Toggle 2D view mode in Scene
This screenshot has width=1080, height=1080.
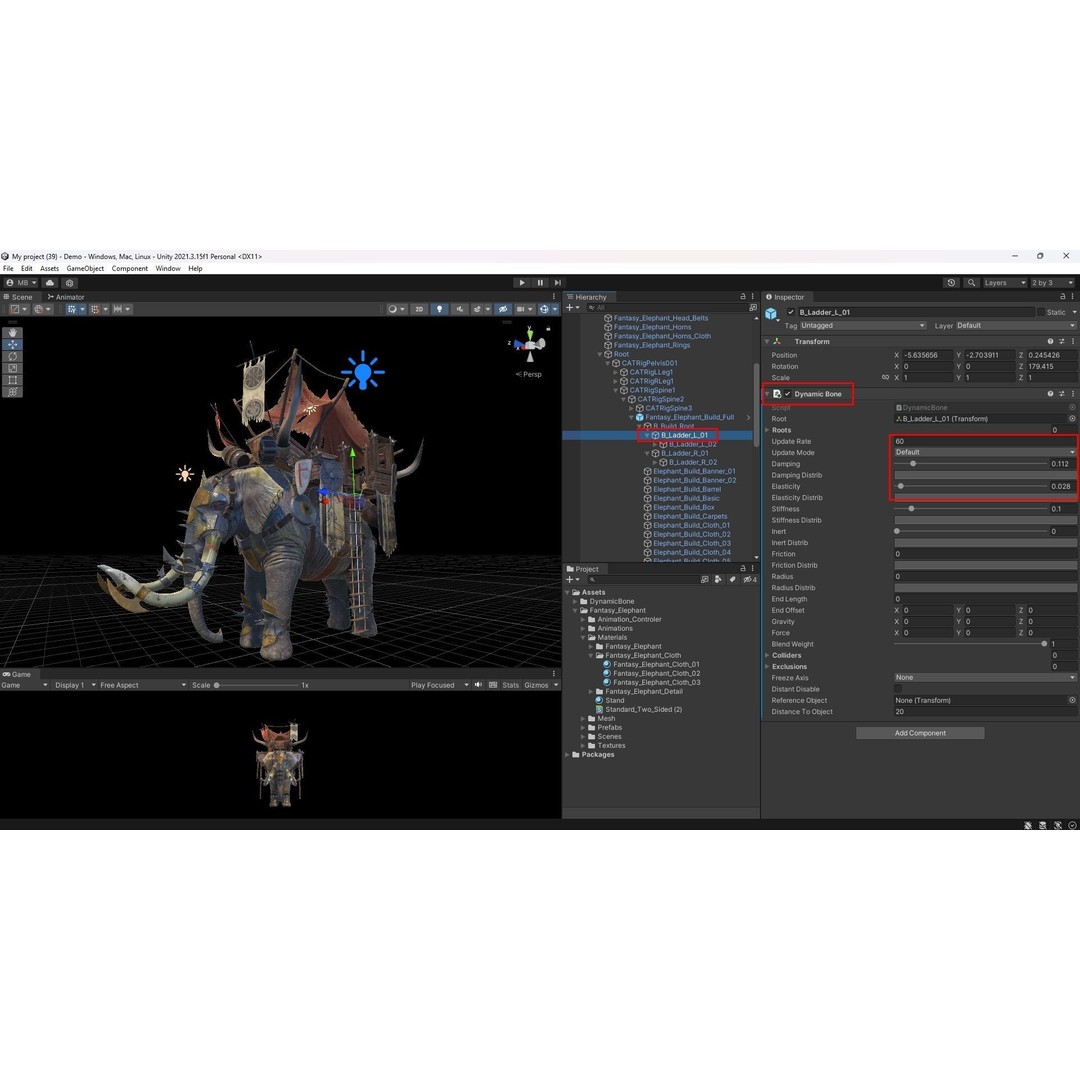coord(419,309)
